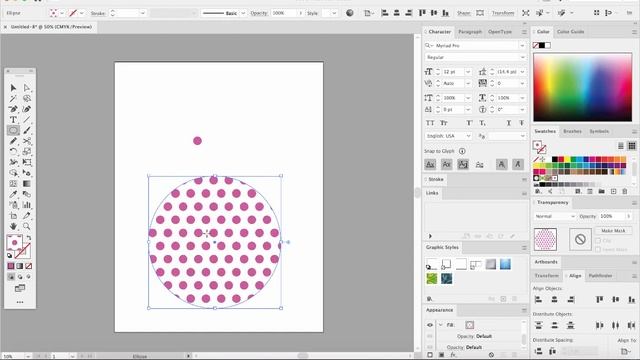Click Delete Swatch trash icon
The height and width of the screenshot is (360, 640).
pos(624,191)
